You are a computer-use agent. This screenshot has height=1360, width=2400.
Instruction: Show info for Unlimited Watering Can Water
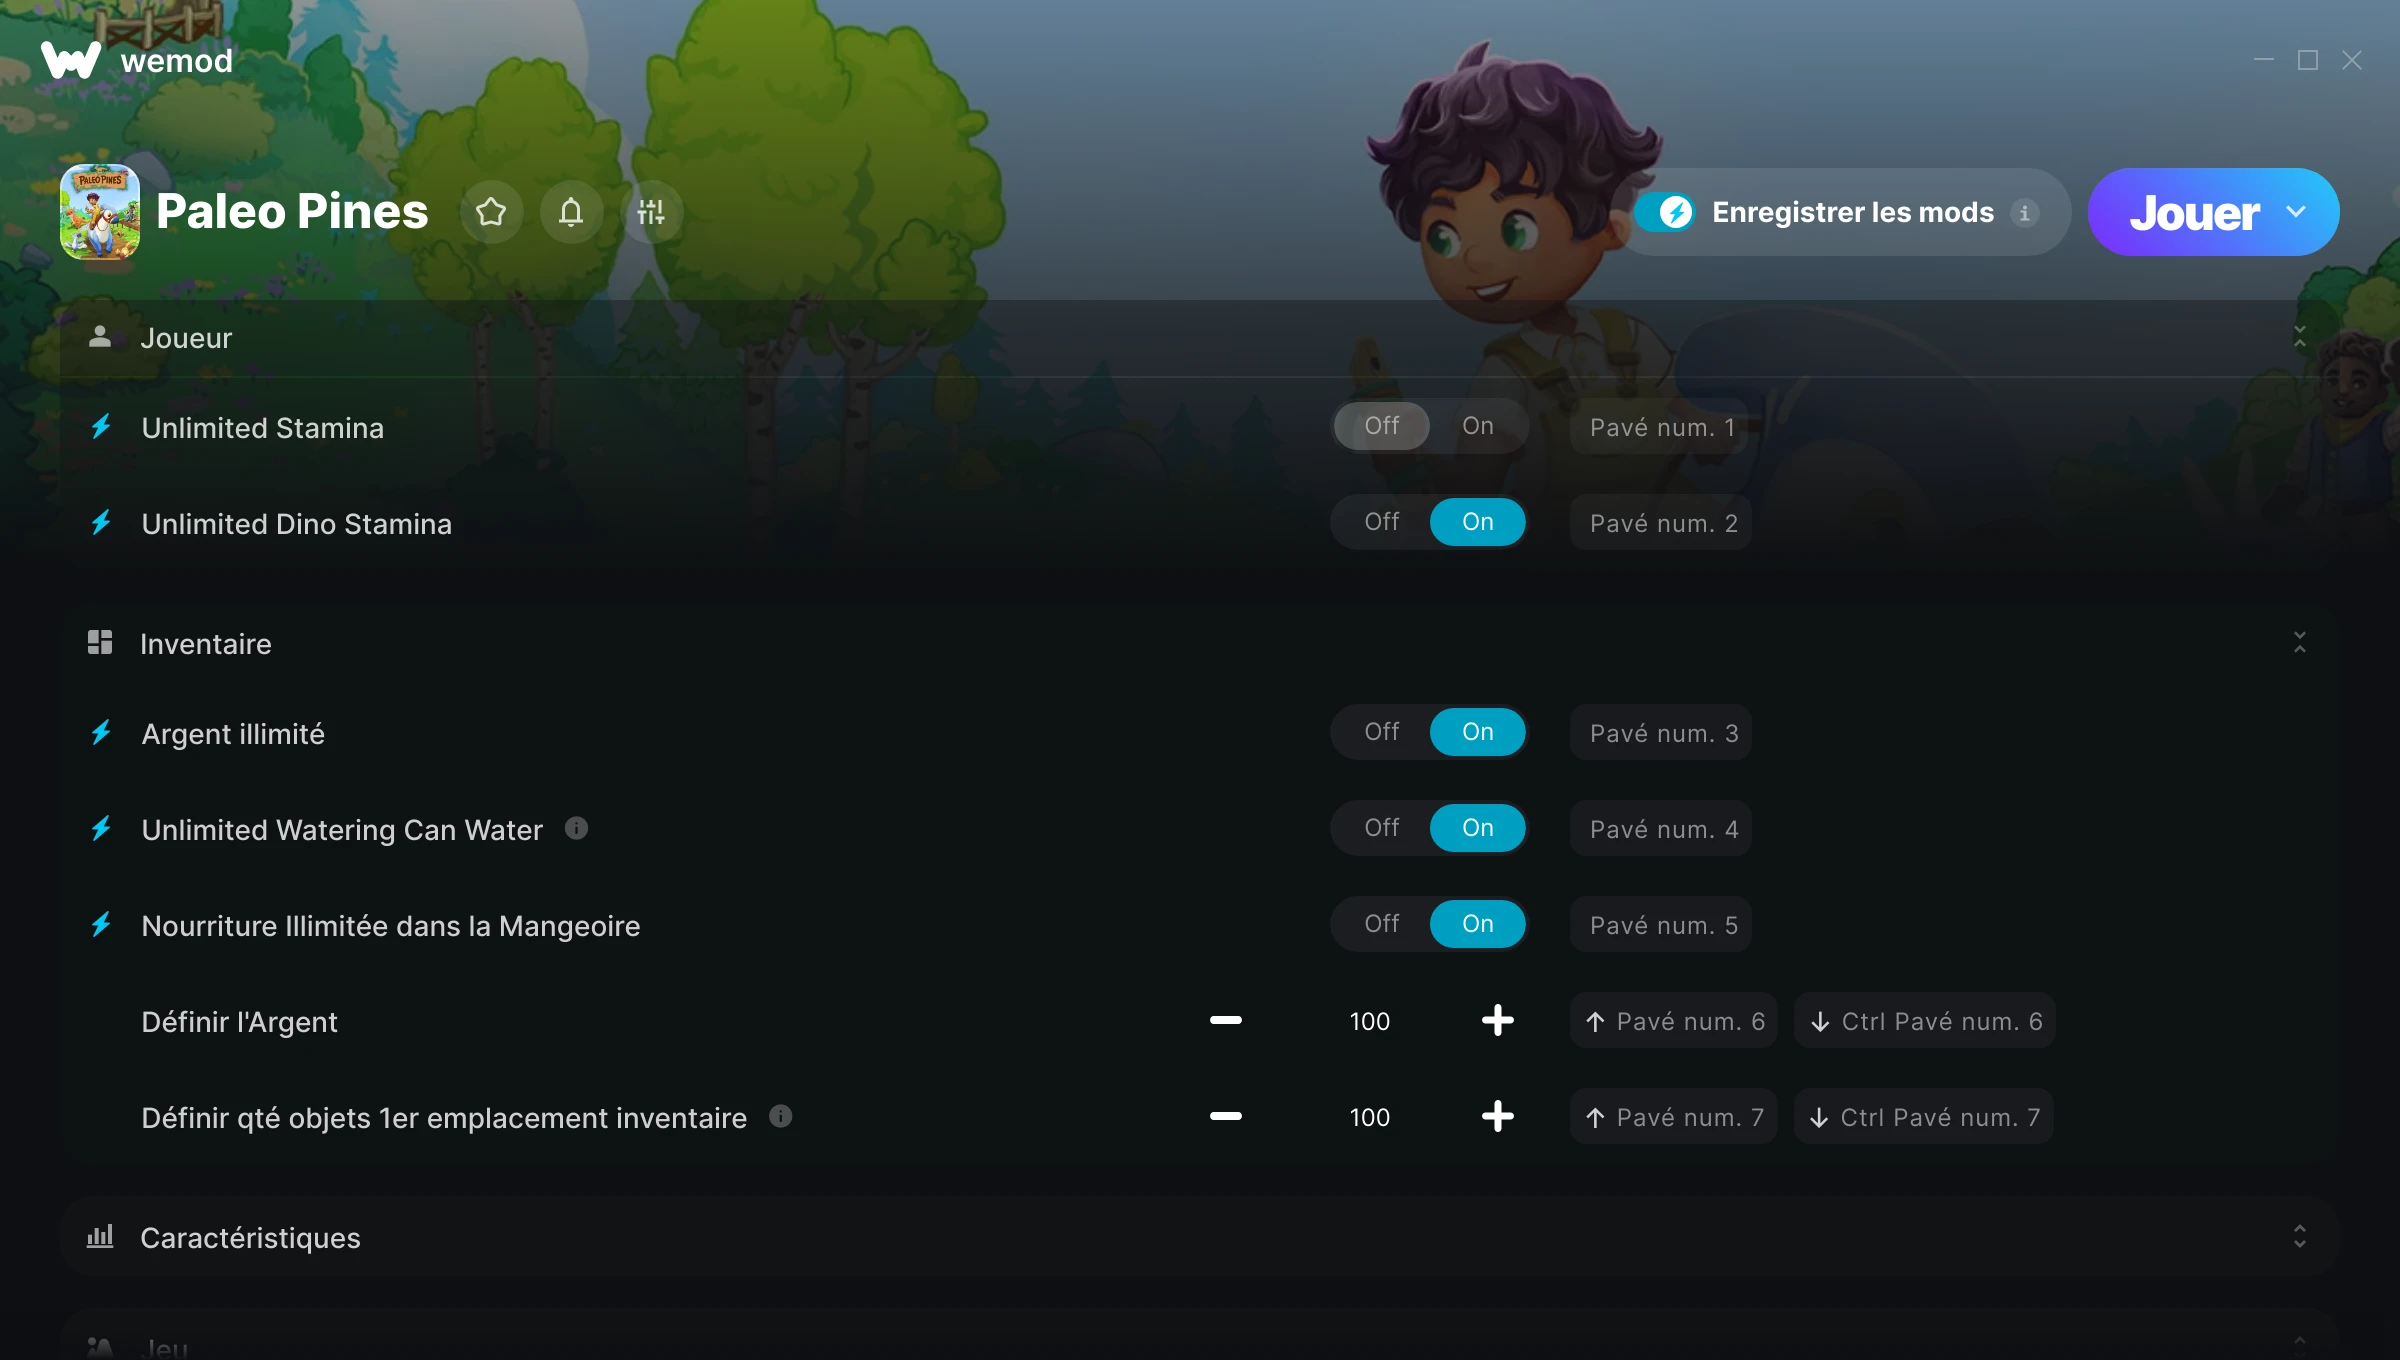[x=576, y=828]
